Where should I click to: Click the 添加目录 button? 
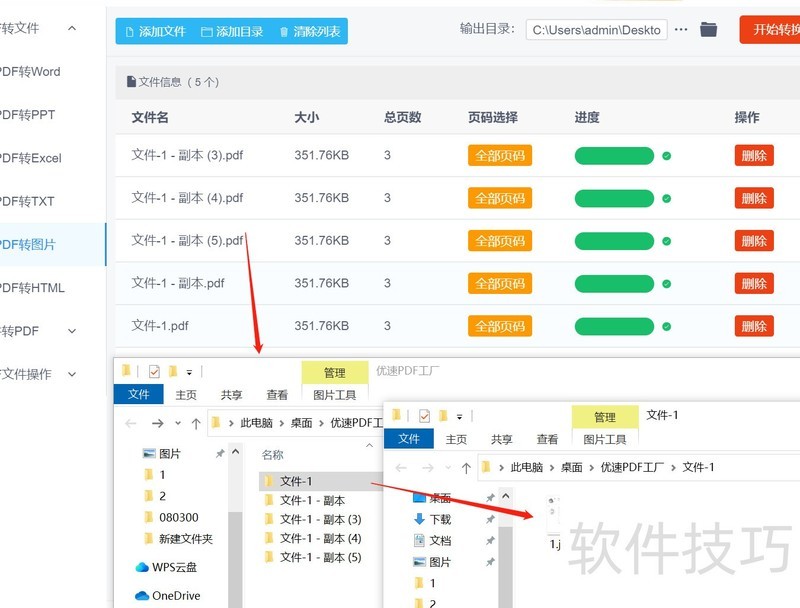(232, 32)
